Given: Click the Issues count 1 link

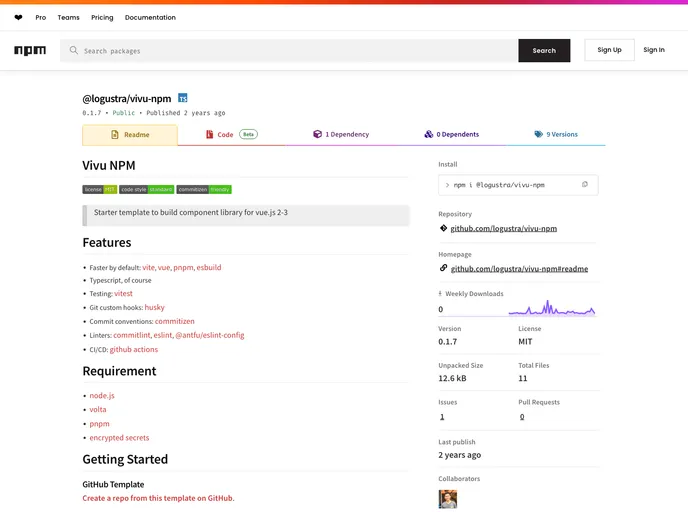Looking at the screenshot, I should pos(442,417).
